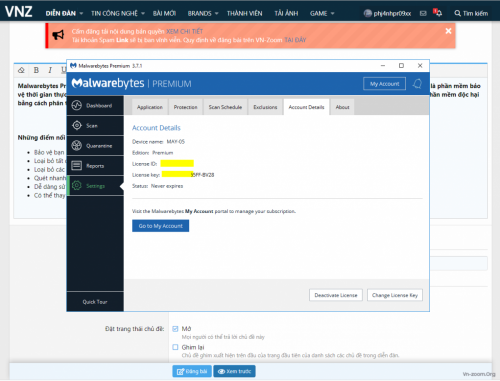Open Reports in Malwarebytes sidebar
This screenshot has width=500, height=381.
point(95,166)
